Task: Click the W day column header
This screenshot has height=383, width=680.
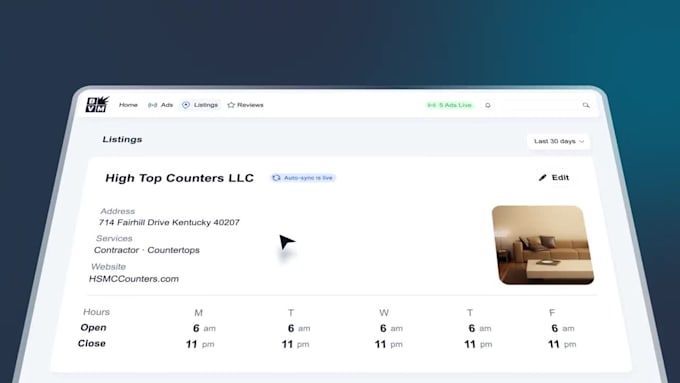Action: (384, 313)
